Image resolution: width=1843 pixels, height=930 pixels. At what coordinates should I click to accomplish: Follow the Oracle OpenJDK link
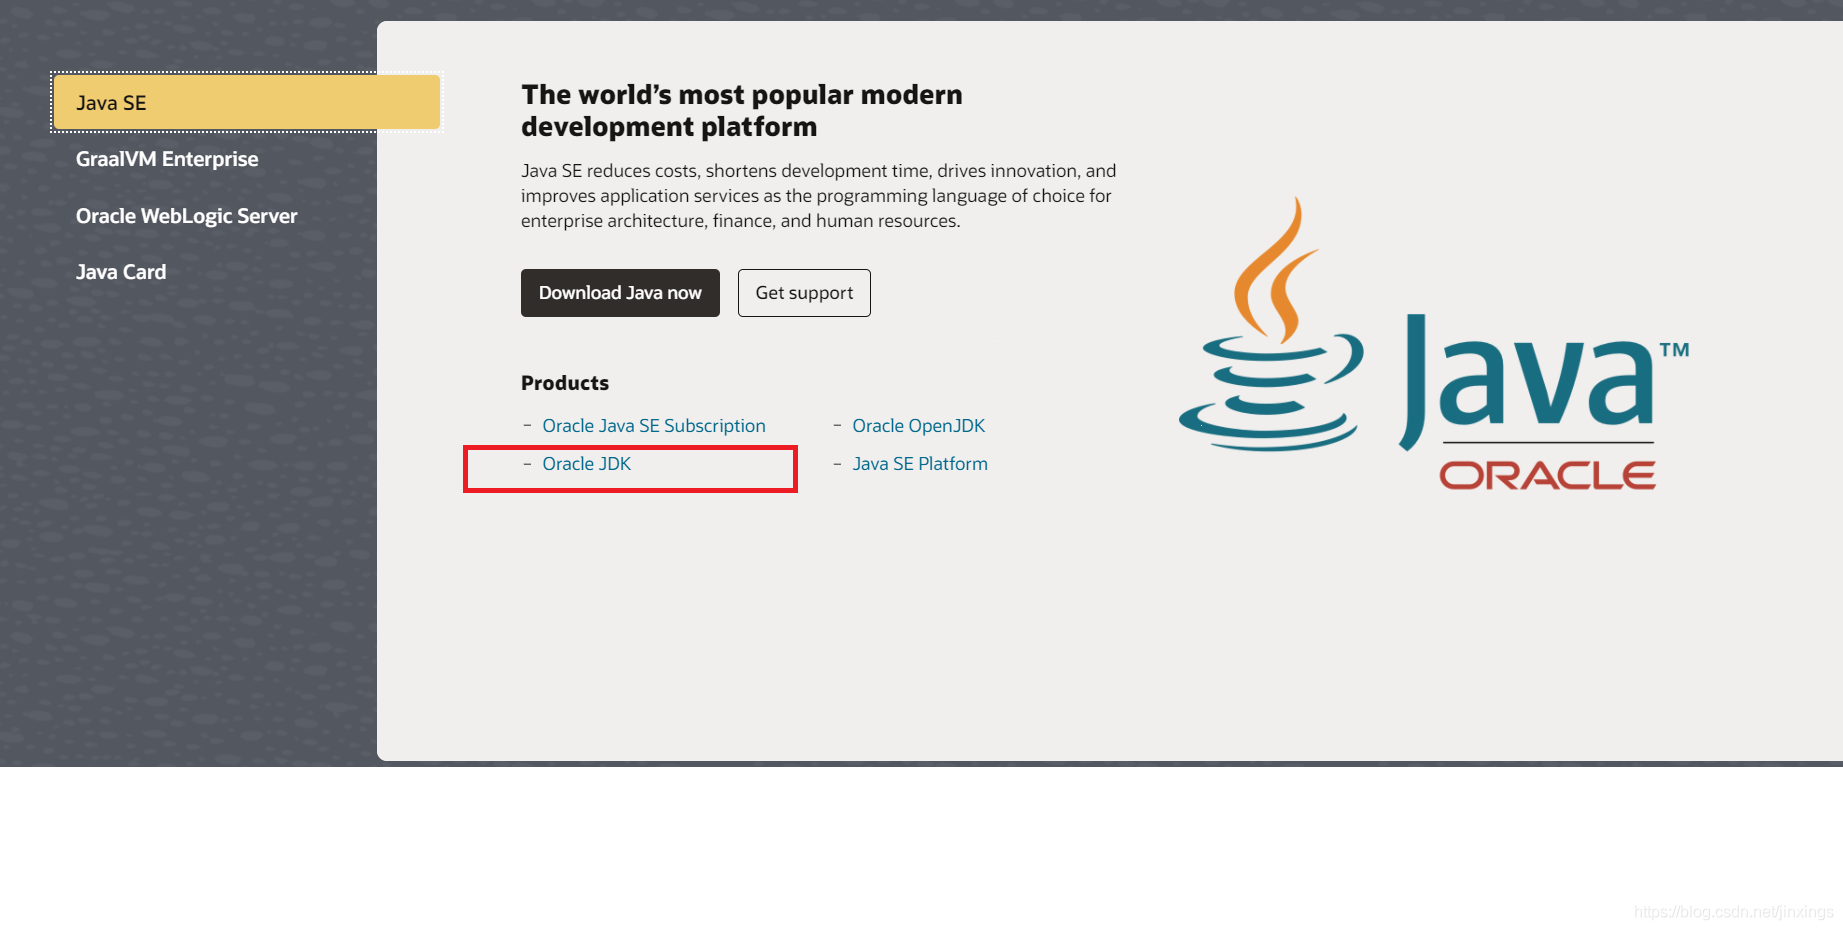[919, 426]
